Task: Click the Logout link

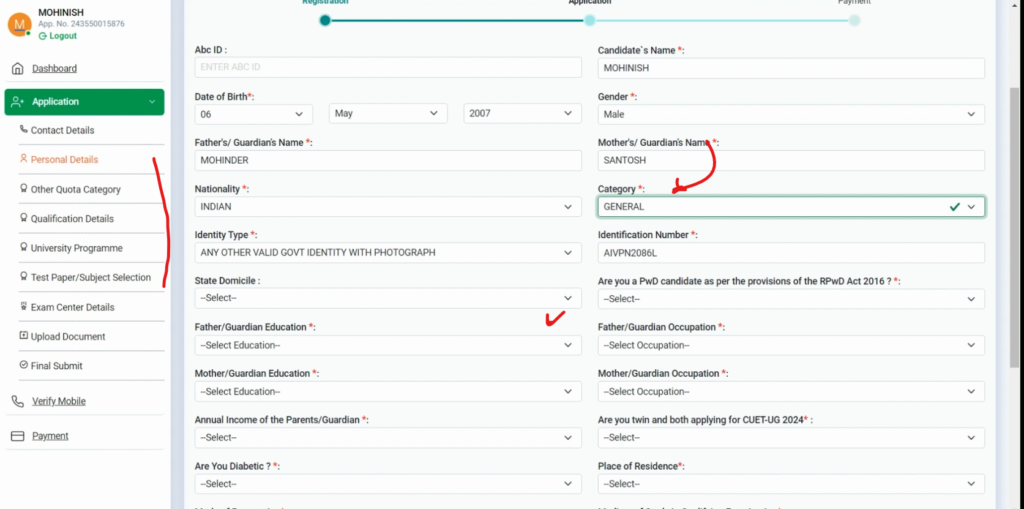Action: [x=62, y=36]
